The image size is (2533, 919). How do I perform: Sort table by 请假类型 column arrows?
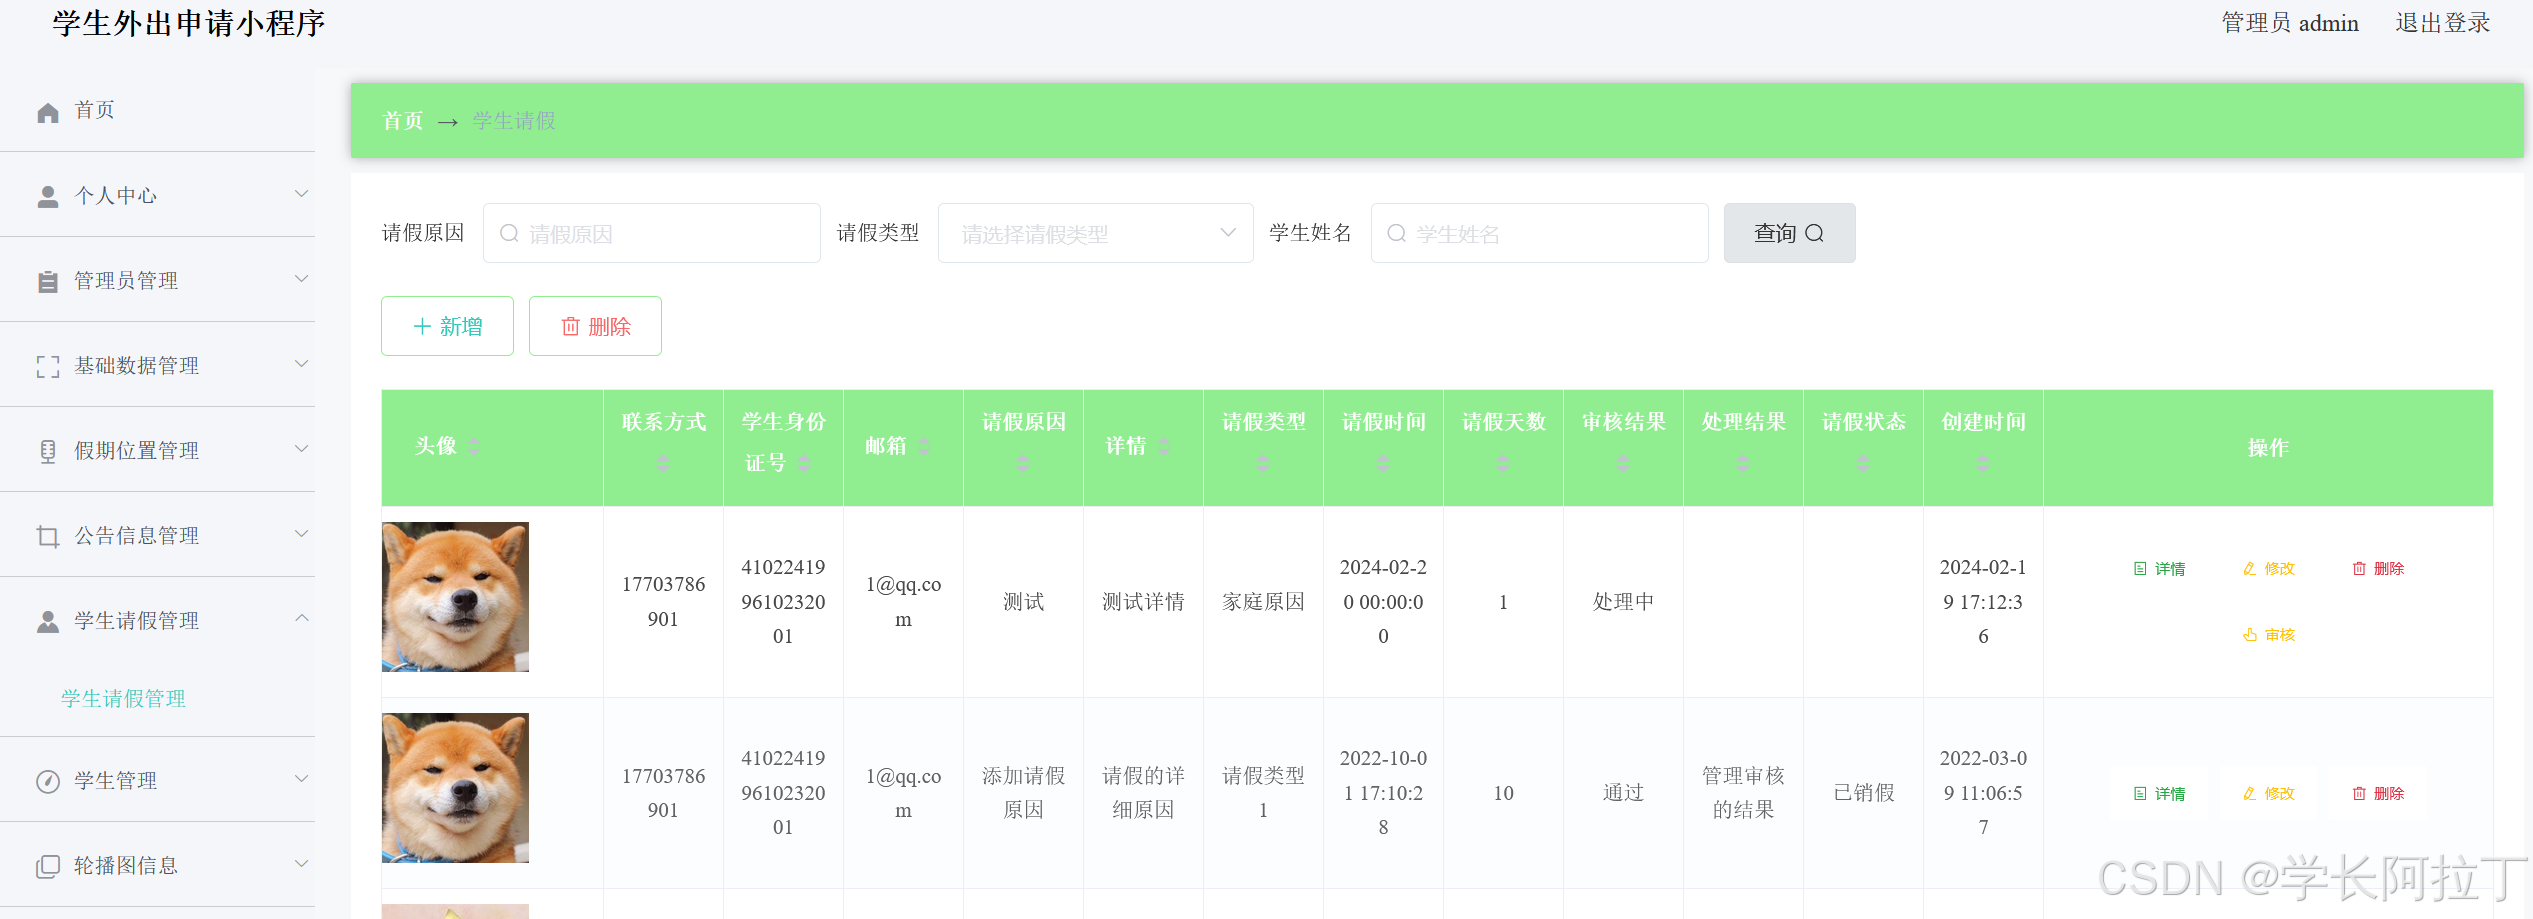click(x=1263, y=463)
